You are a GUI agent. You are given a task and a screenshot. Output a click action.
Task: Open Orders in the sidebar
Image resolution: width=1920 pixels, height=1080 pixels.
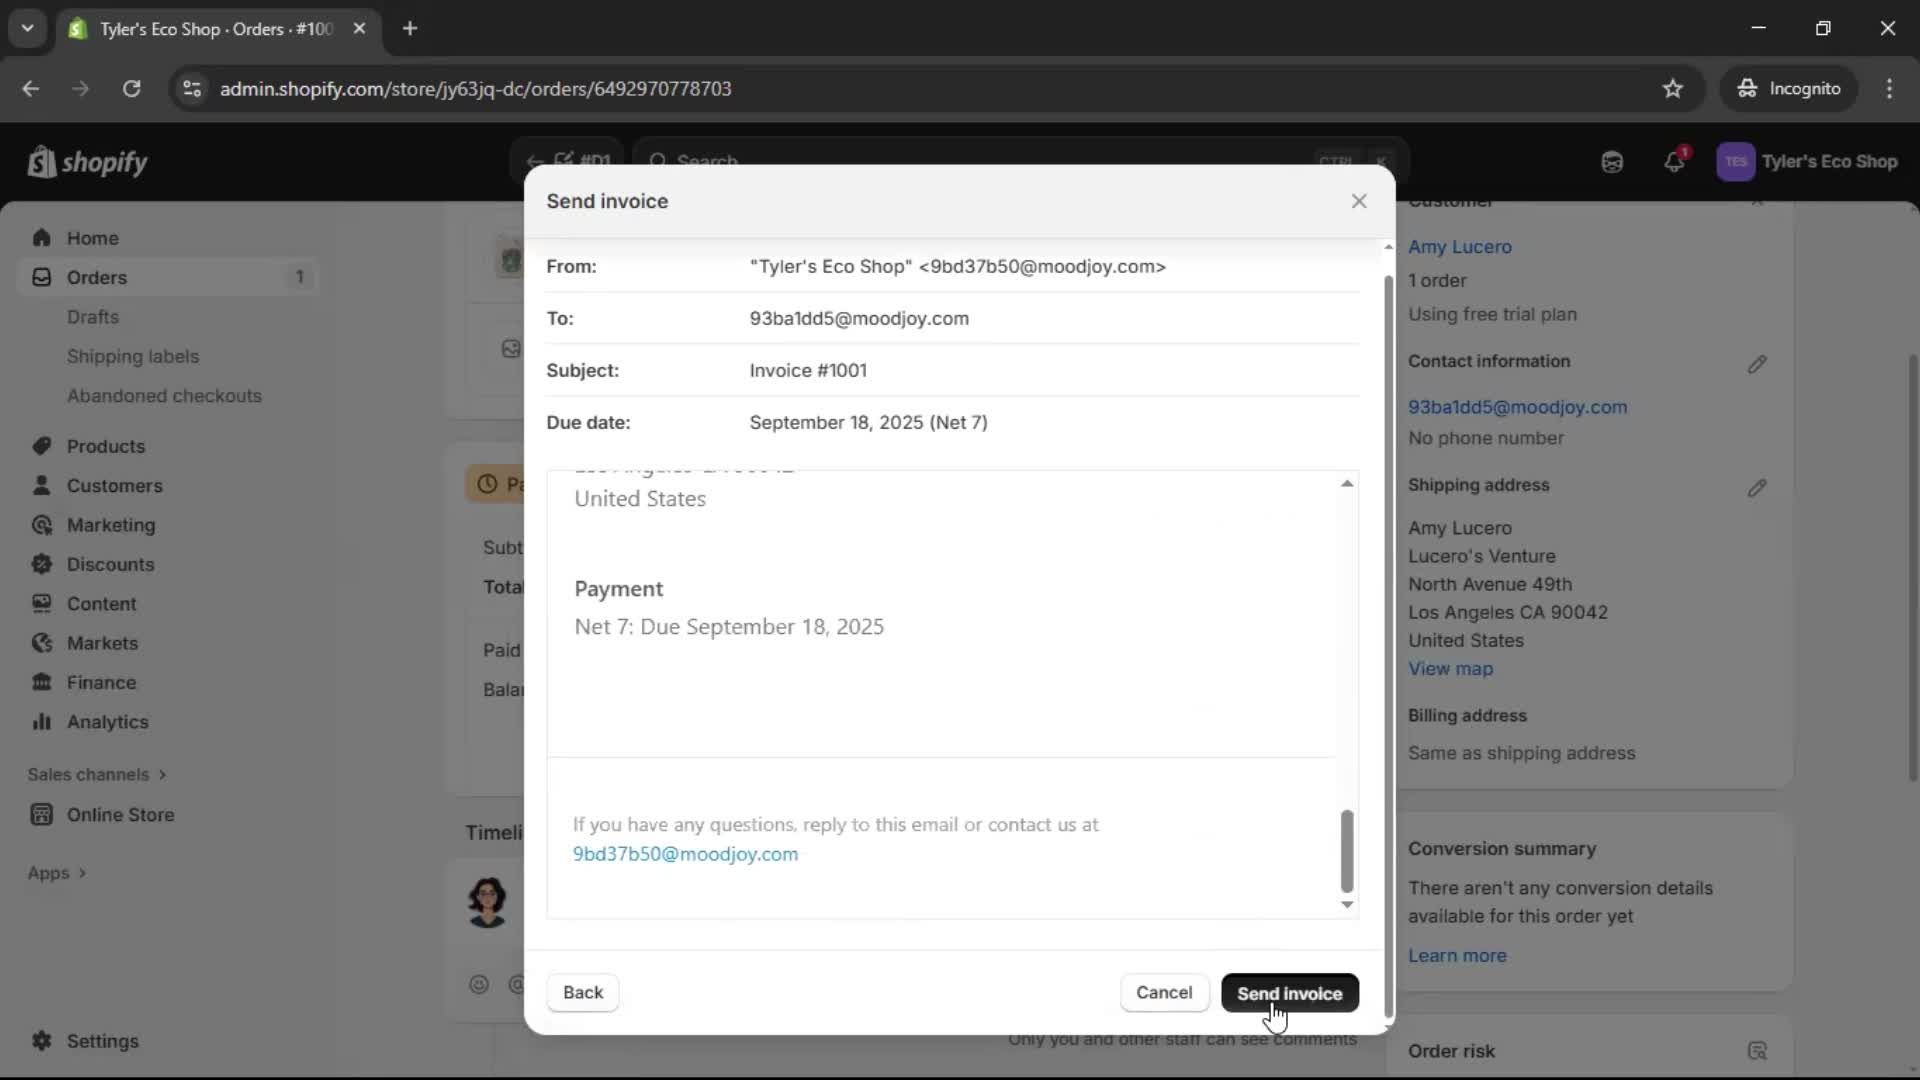97,277
